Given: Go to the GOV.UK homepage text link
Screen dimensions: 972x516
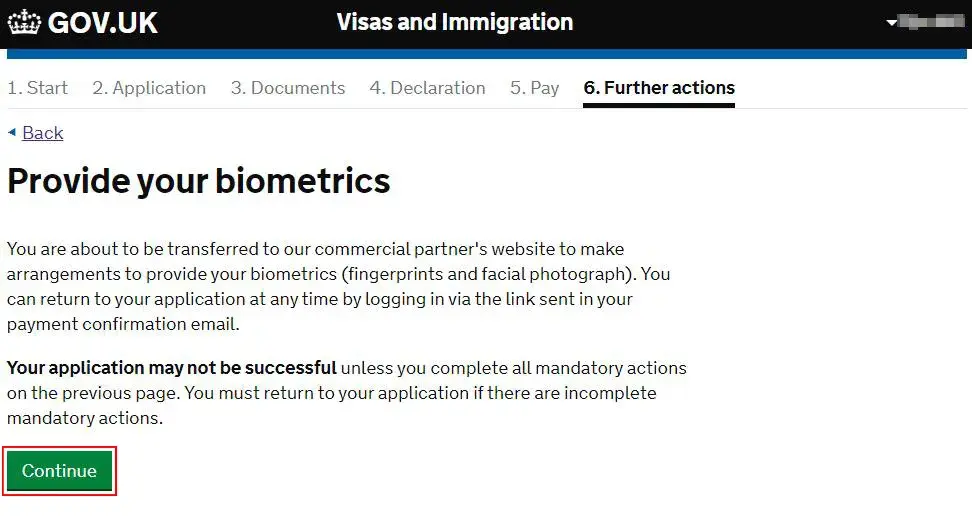Looking at the screenshot, I should pos(103,23).
